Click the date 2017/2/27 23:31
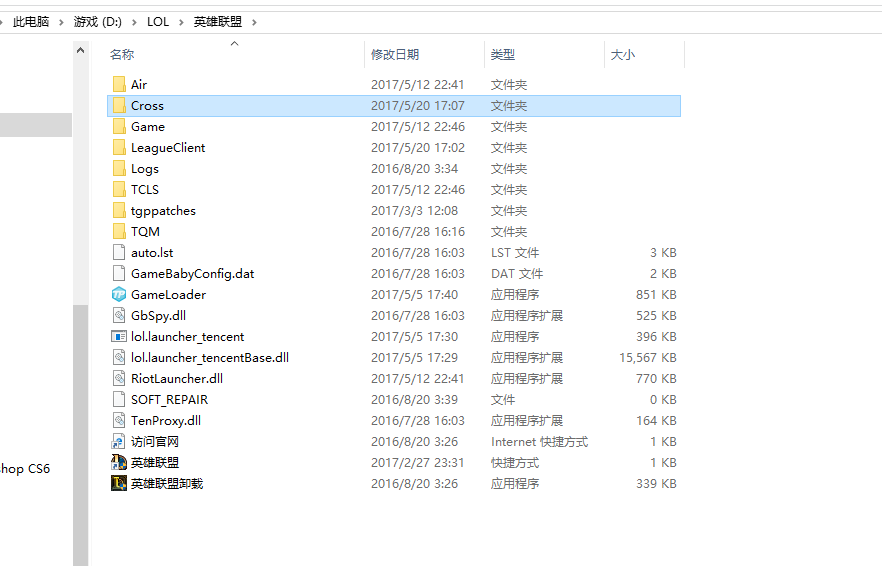Viewport: 882px width, 566px height. coord(418,463)
